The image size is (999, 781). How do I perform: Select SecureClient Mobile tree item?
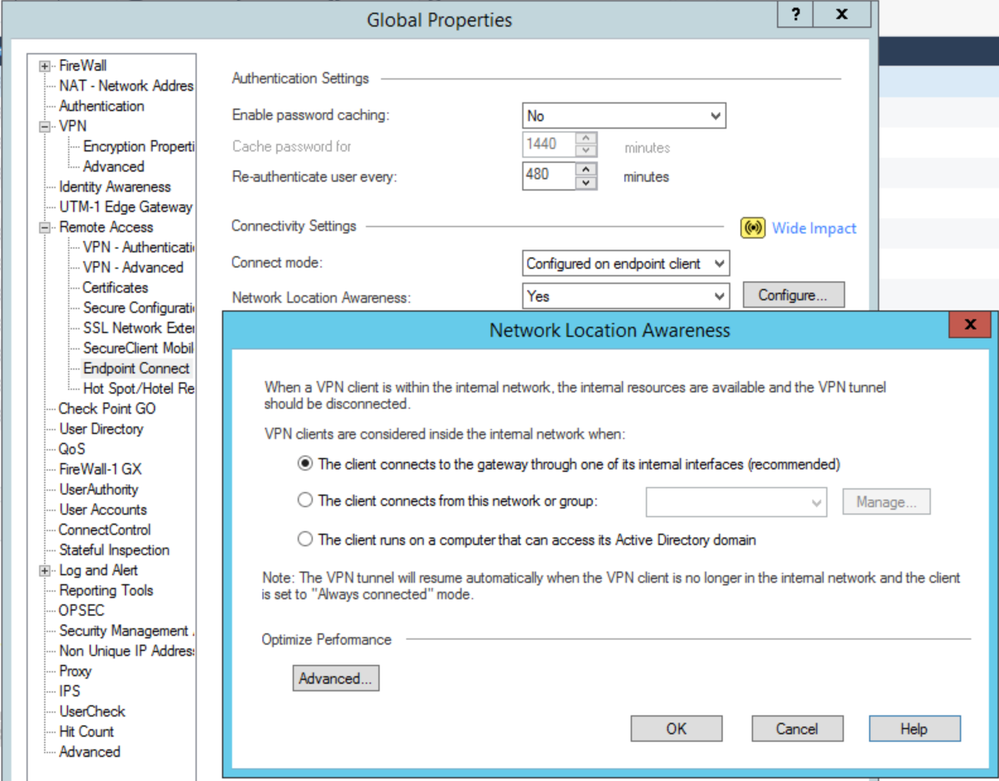click(138, 348)
